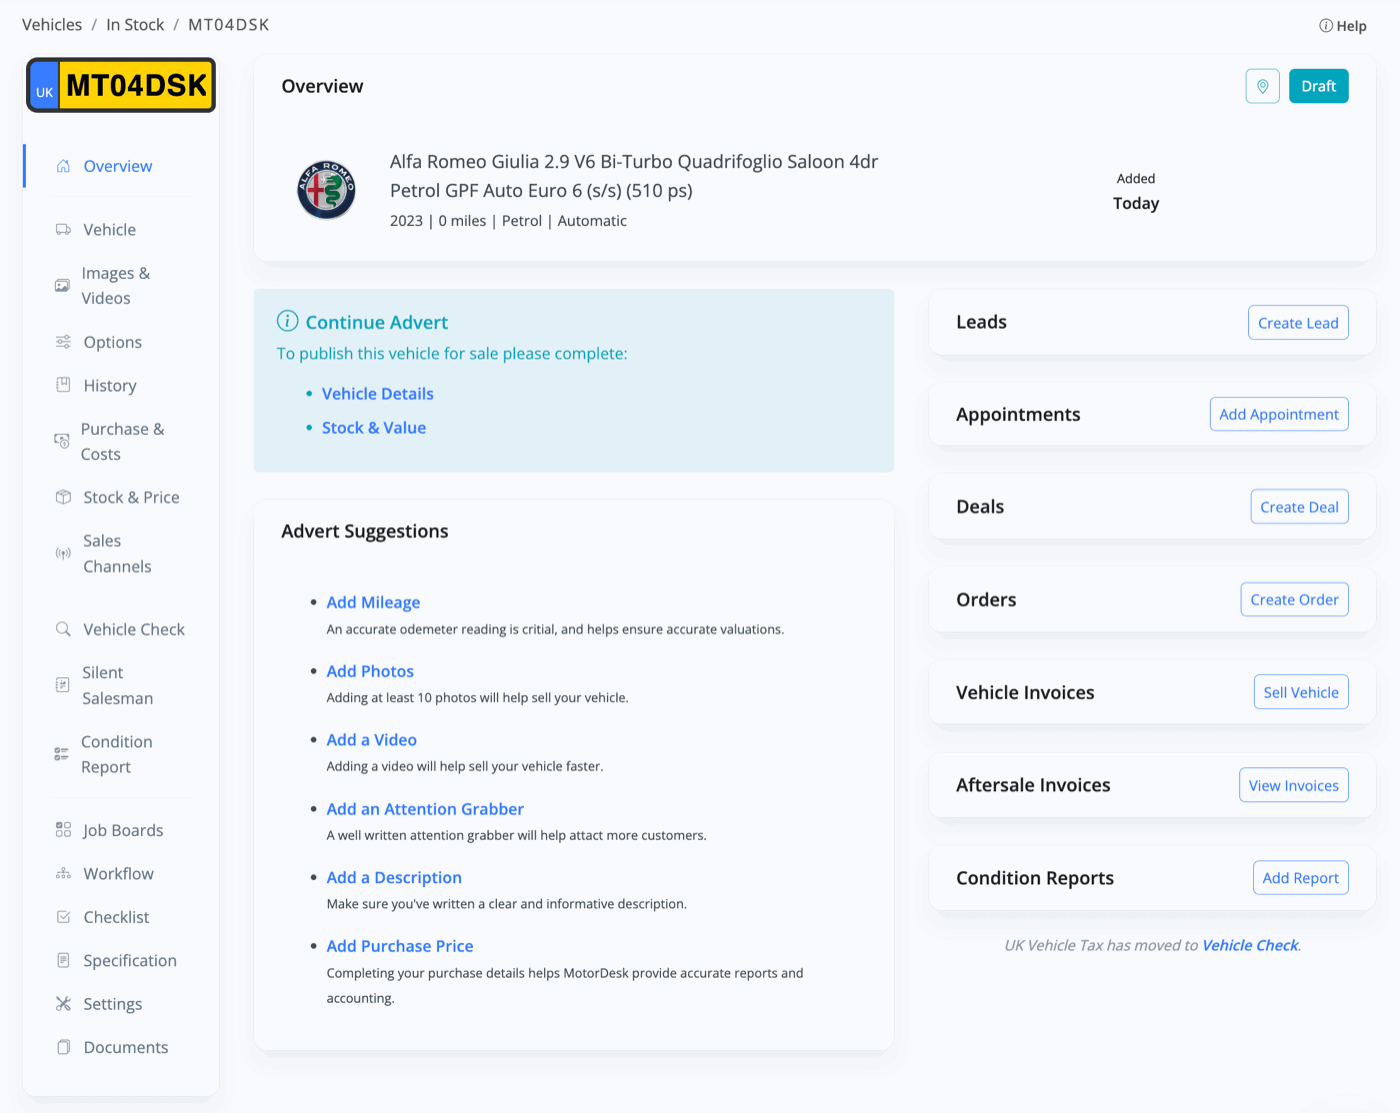Go to In Stock breadcrumb
The image size is (1400, 1113).
click(135, 25)
